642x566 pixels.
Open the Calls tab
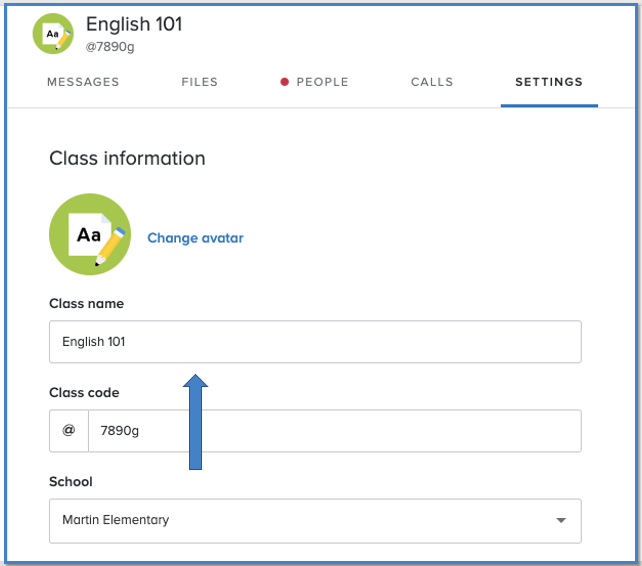tap(432, 82)
